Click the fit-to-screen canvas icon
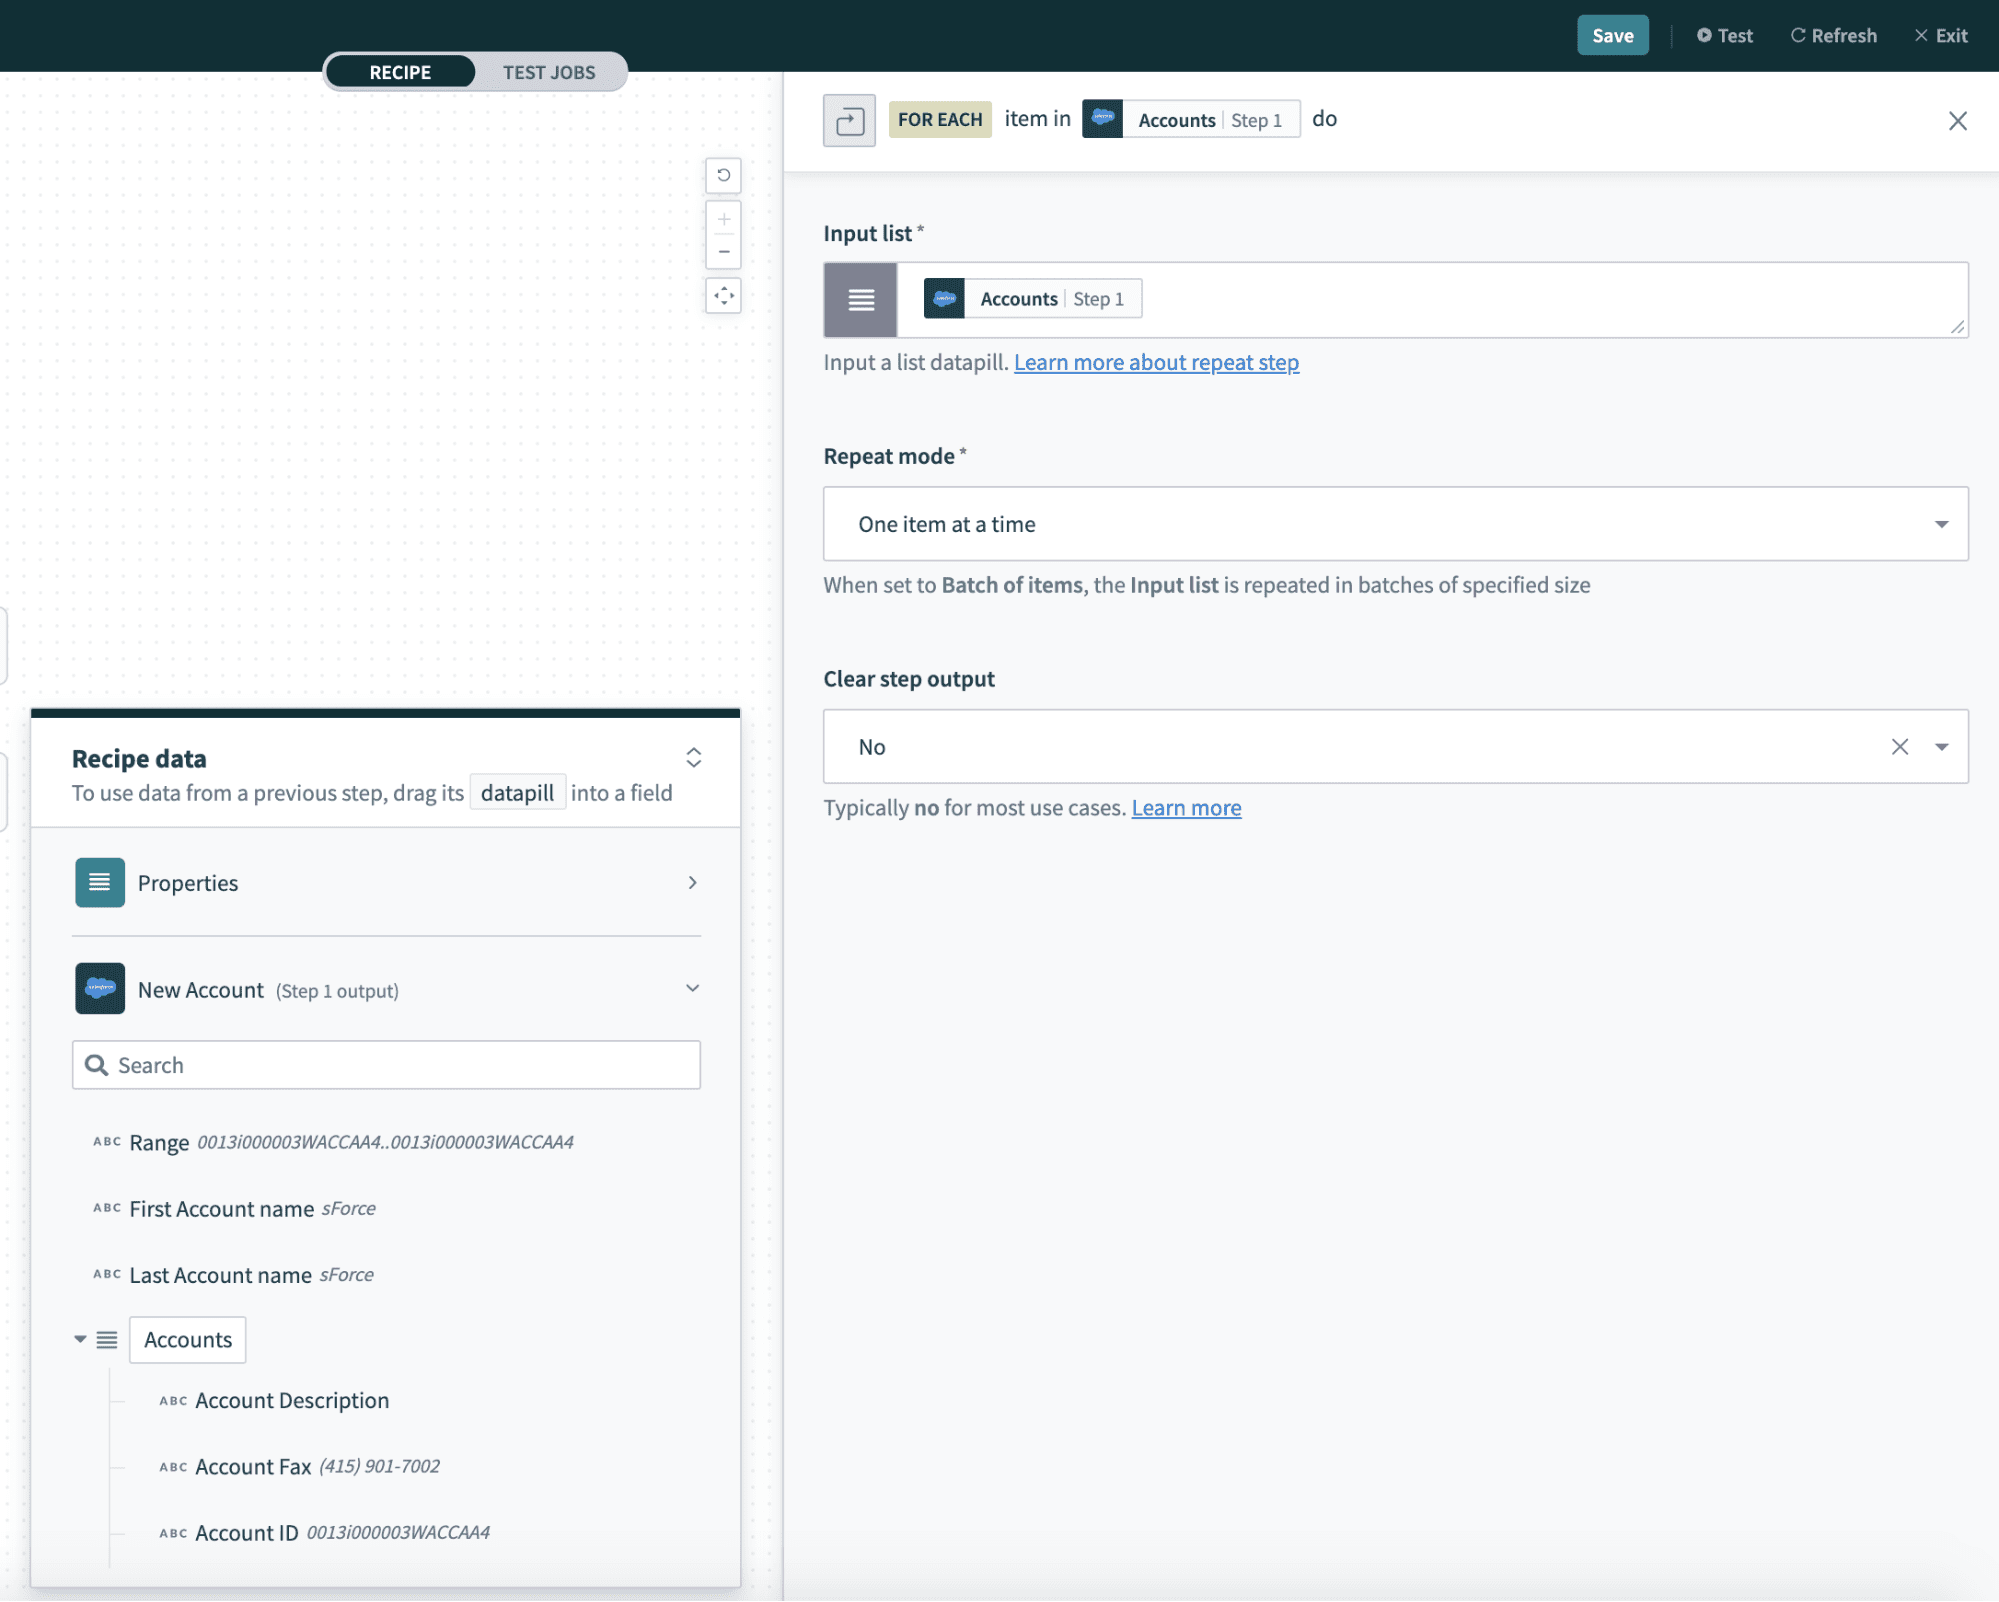Screen dimensions: 1999x1602 (x=723, y=296)
